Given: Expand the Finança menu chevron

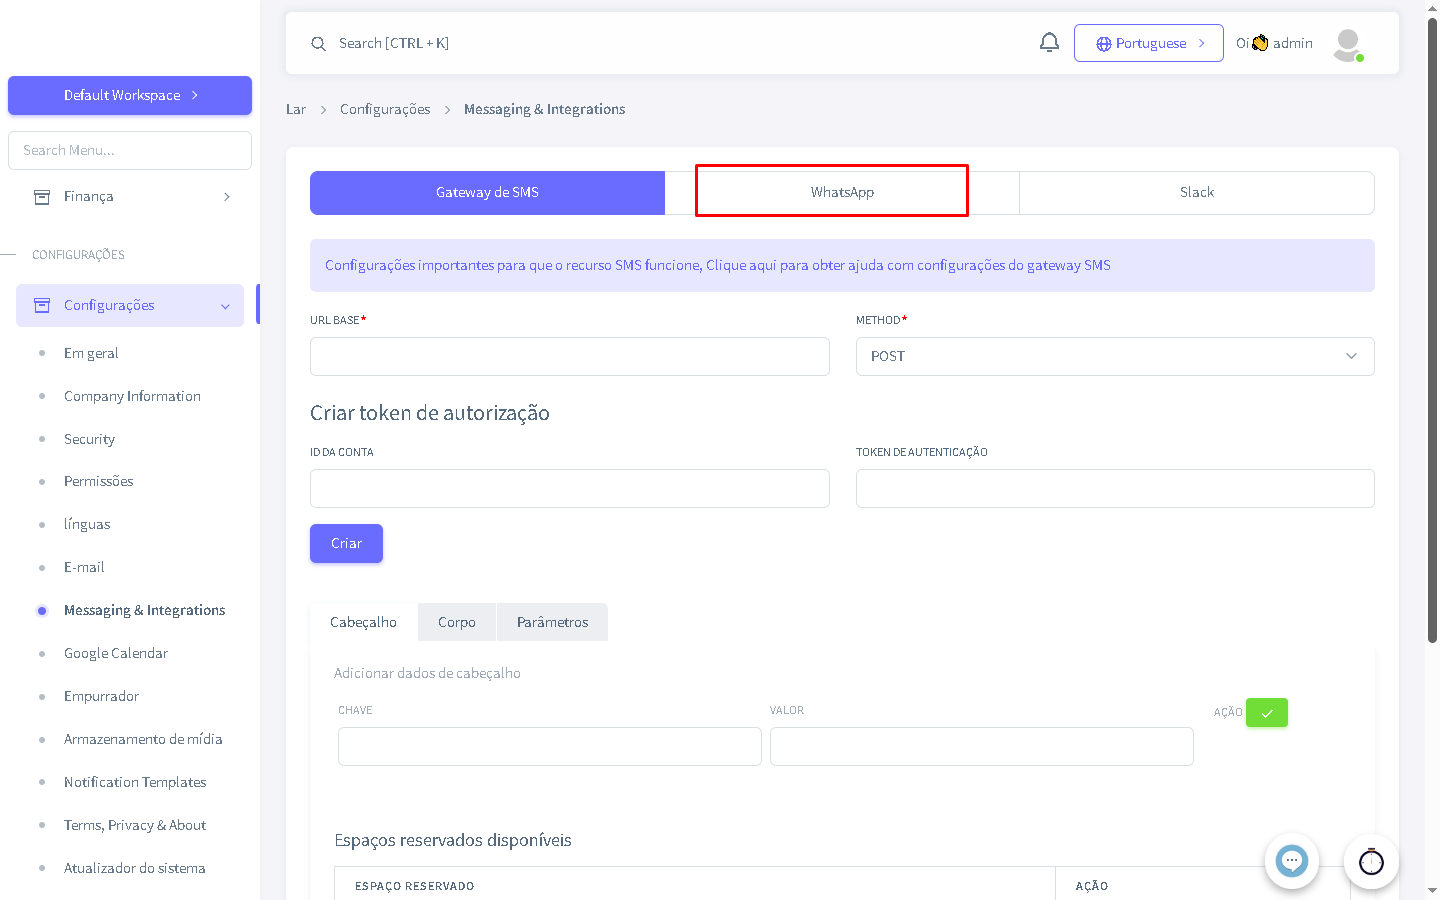Looking at the screenshot, I should [x=227, y=197].
